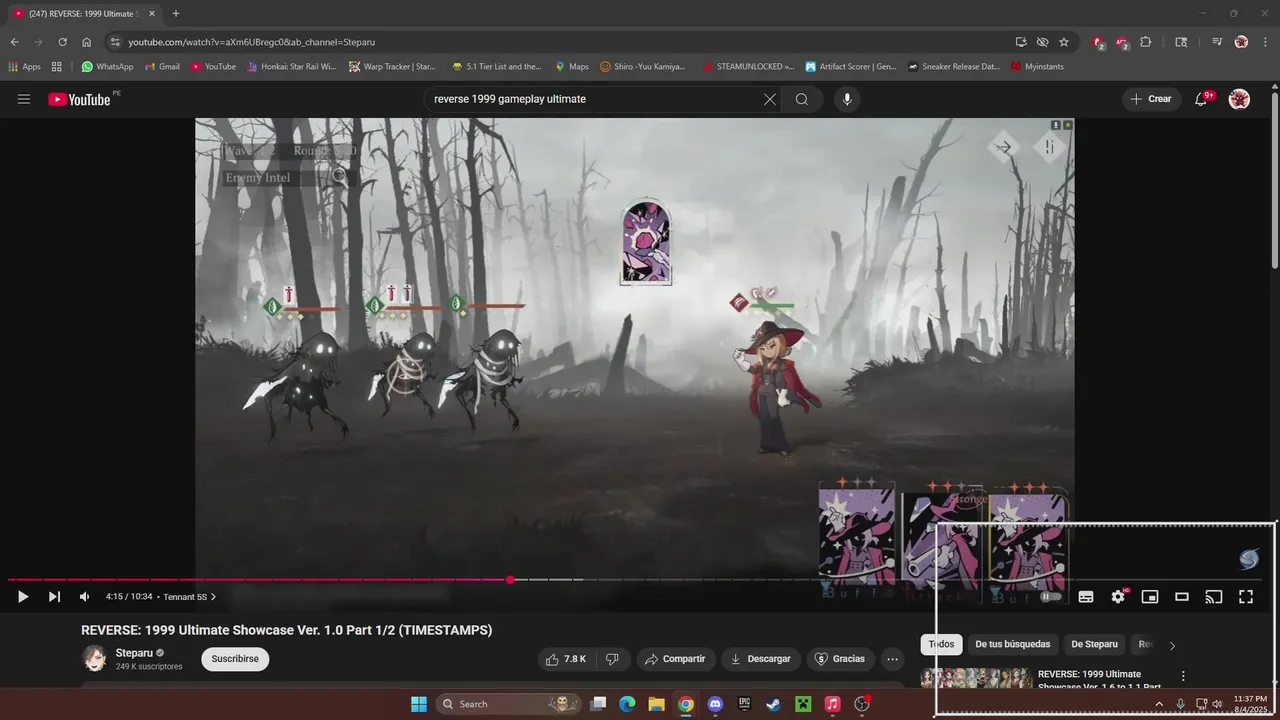Open options for the suggested REVERSE: 1999 video
The width and height of the screenshot is (1280, 720).
[x=1183, y=676]
